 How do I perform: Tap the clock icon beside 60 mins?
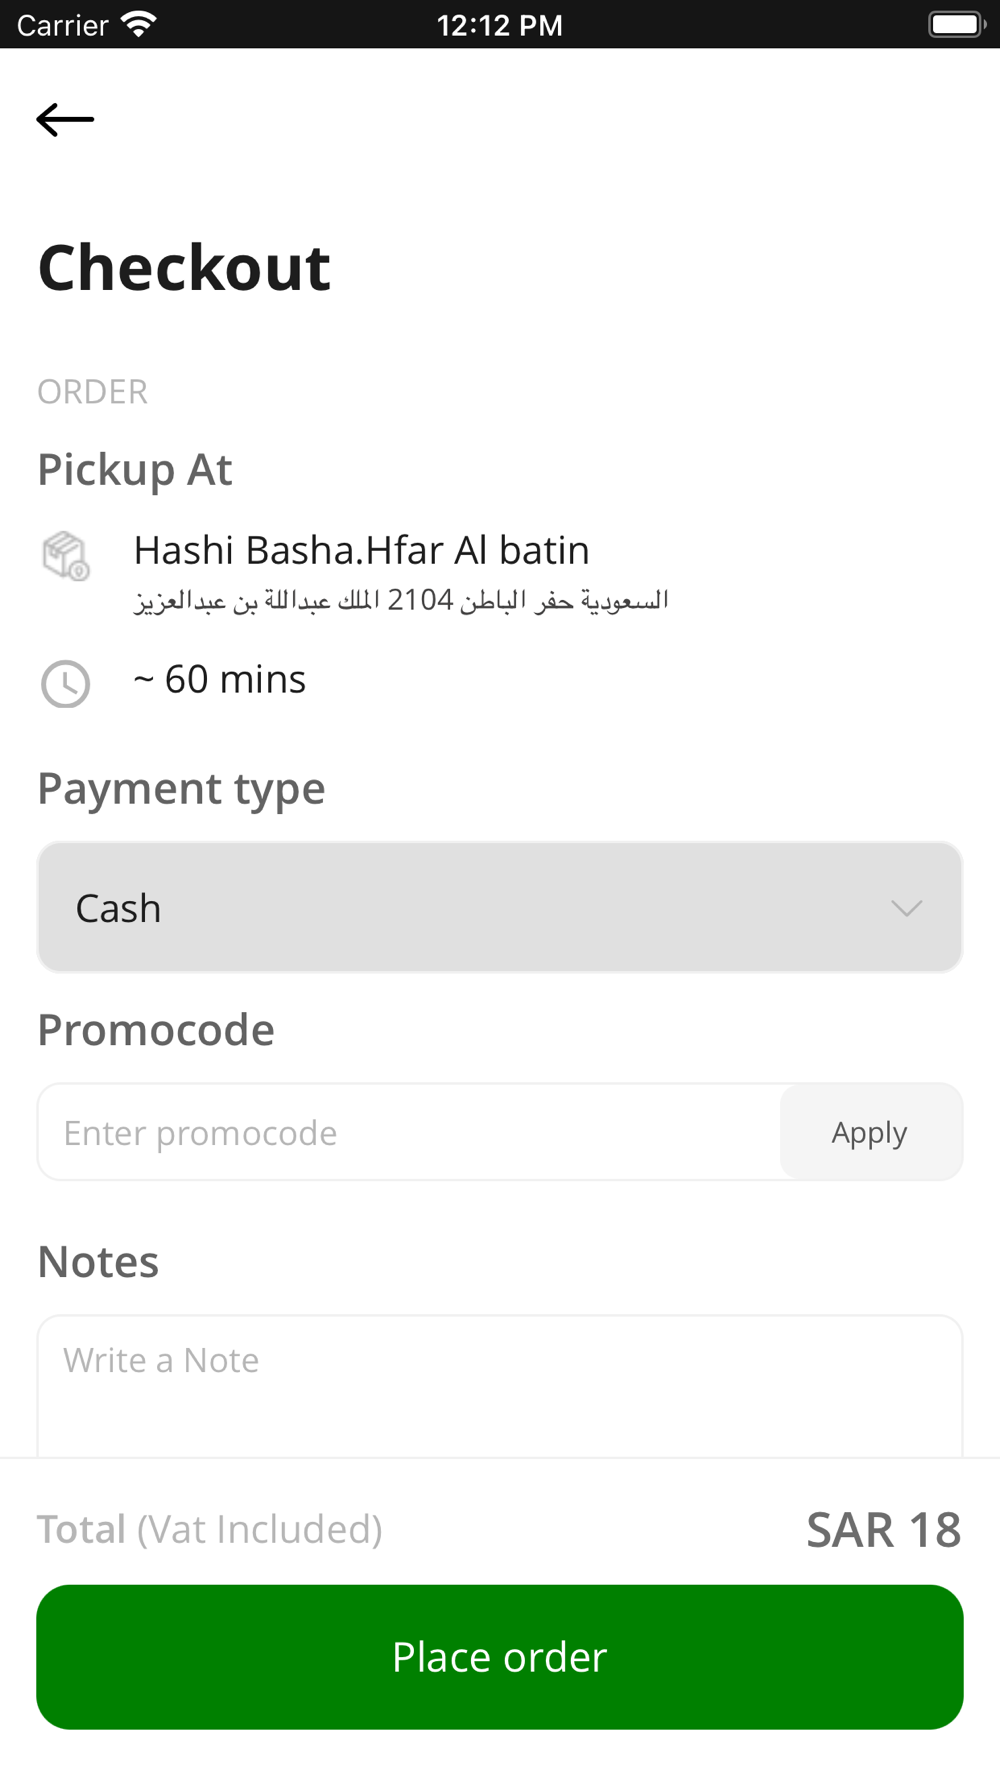click(x=66, y=684)
